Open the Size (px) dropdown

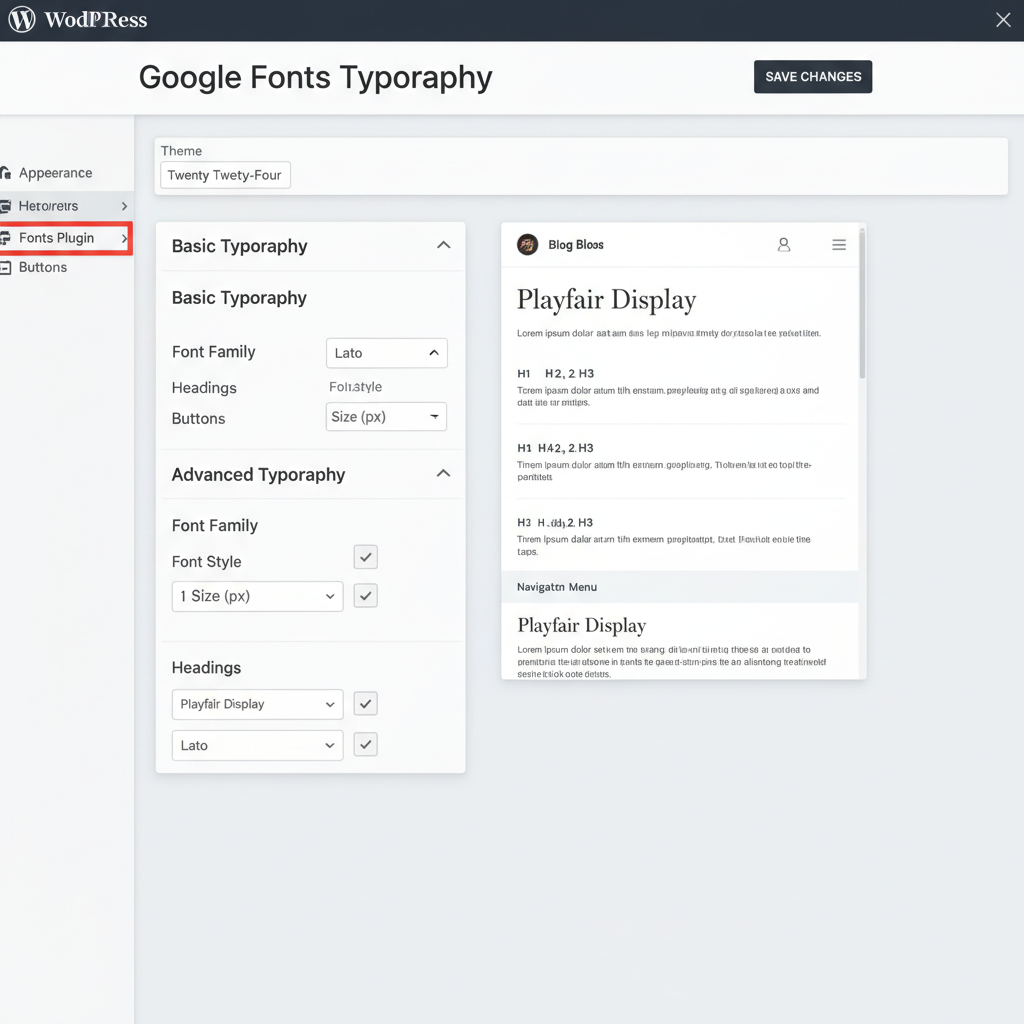(x=386, y=416)
